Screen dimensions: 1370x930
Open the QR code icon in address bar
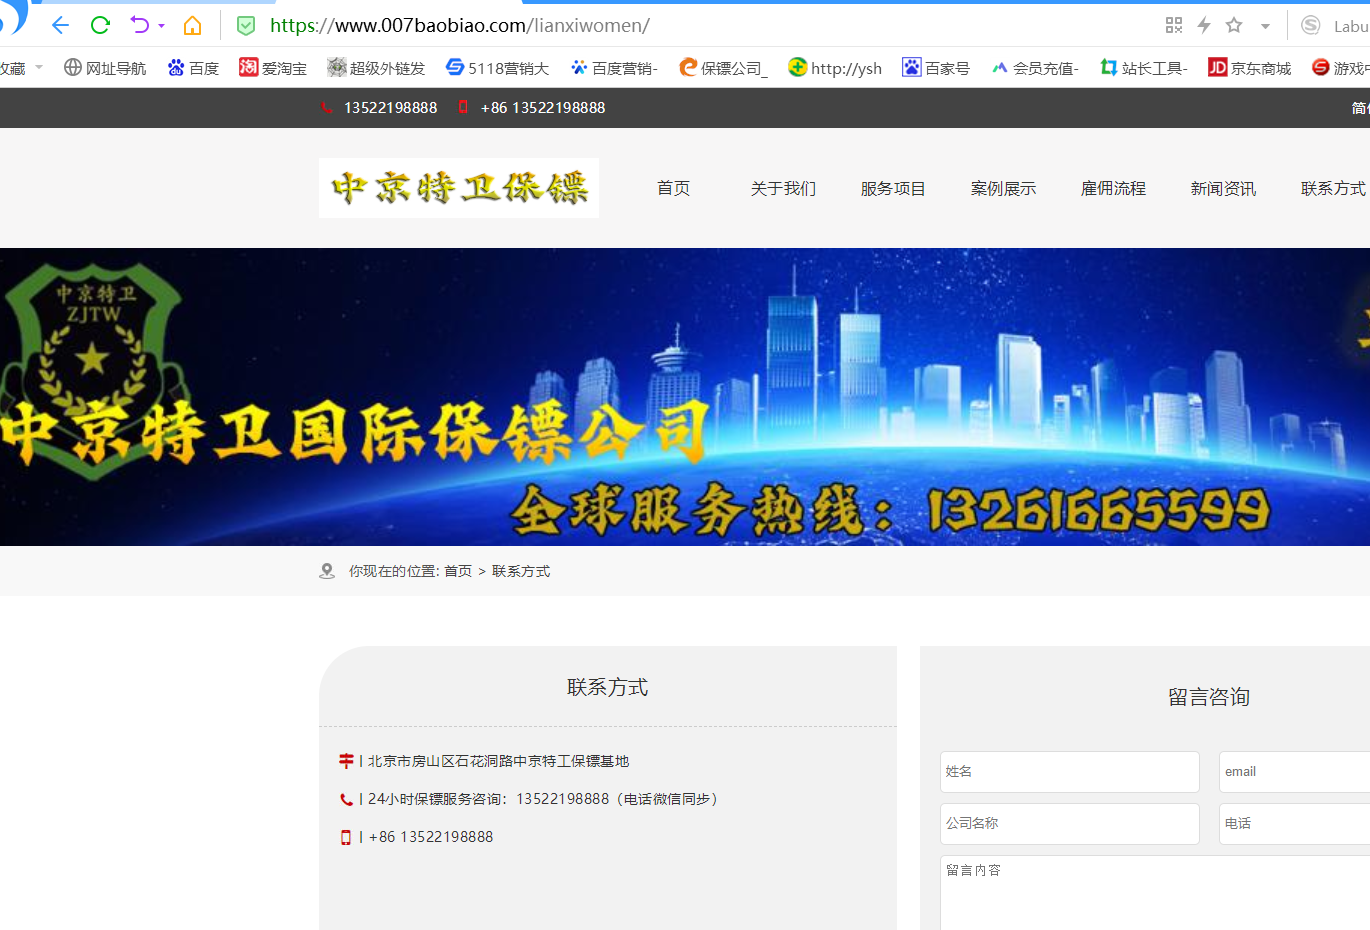(x=1174, y=25)
